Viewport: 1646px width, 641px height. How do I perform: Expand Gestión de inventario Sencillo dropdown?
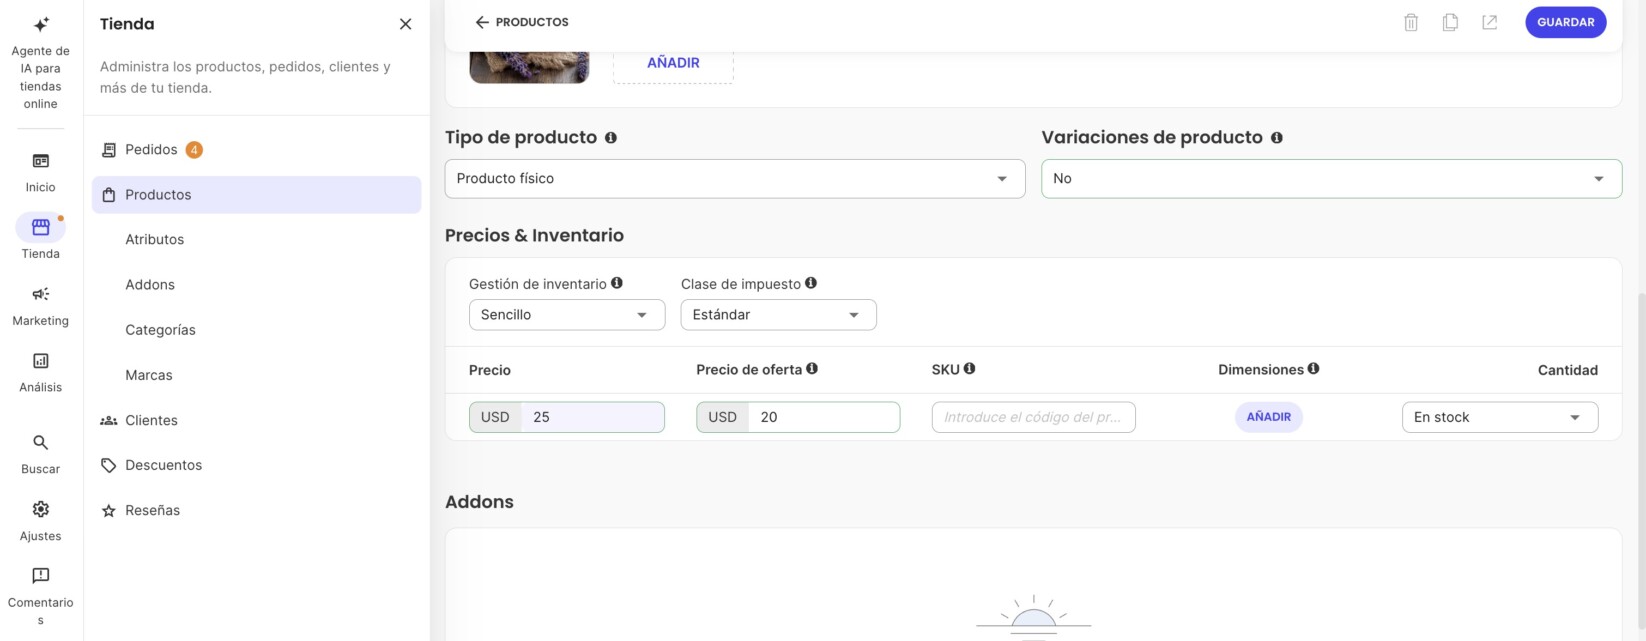567,315
